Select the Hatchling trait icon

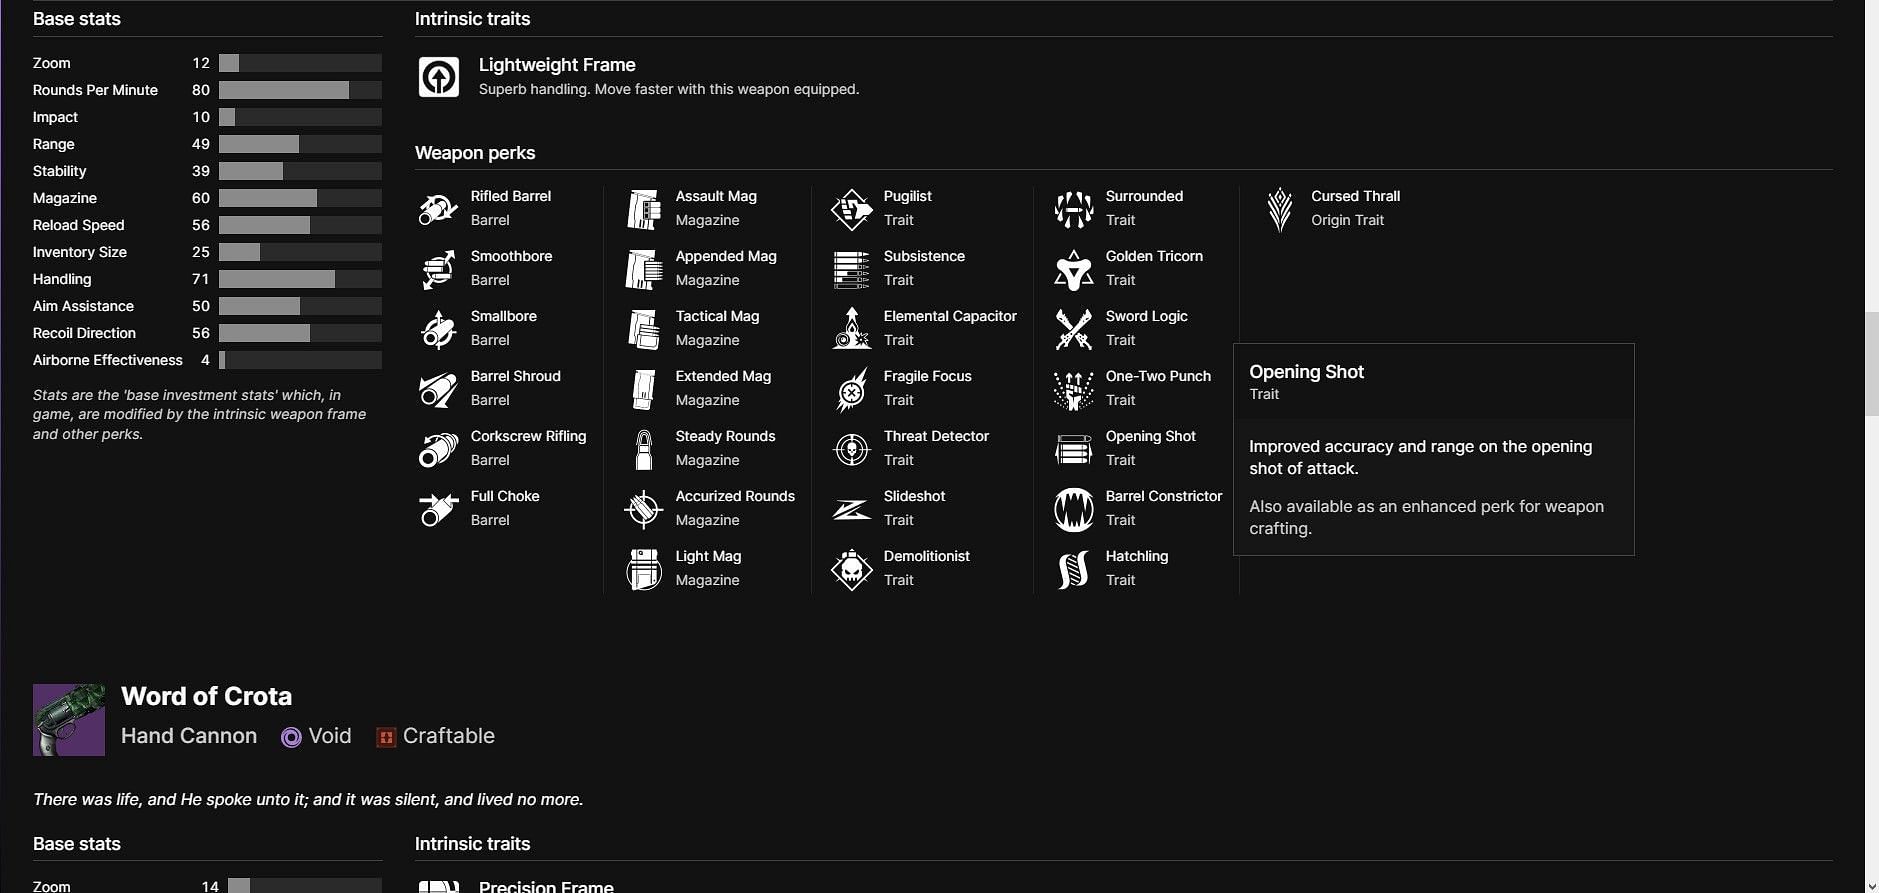[1073, 569]
